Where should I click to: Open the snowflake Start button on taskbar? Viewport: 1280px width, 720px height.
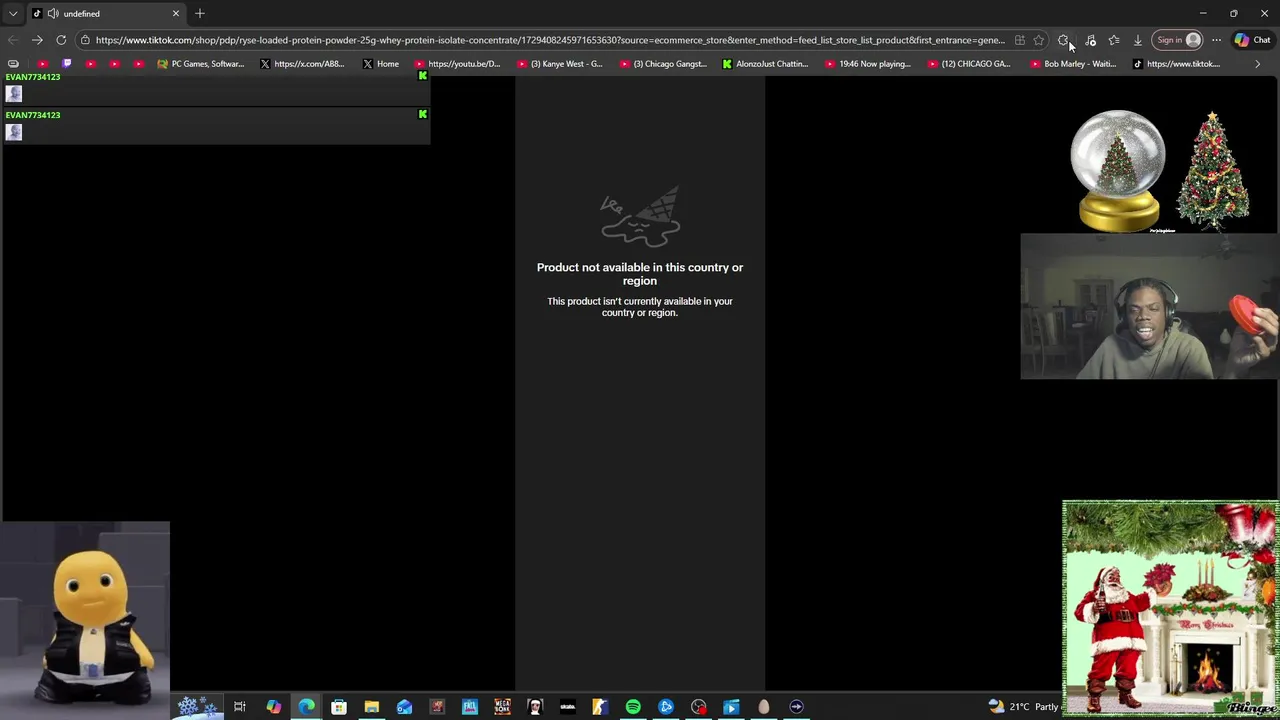point(196,706)
